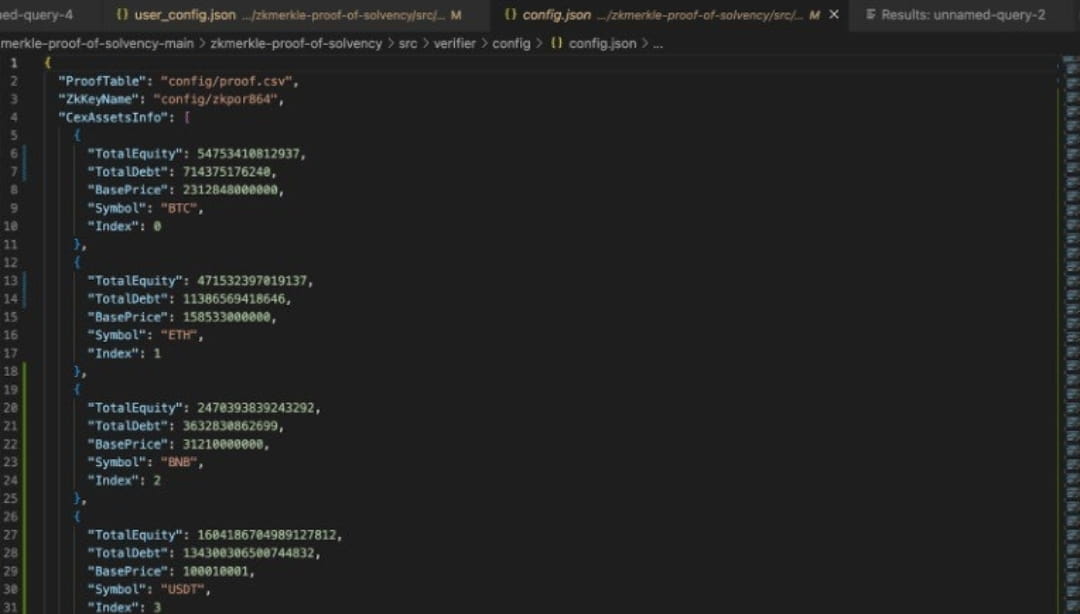Click the "BTC" symbol string
Image resolution: width=1080 pixels, height=614 pixels.
[179, 208]
